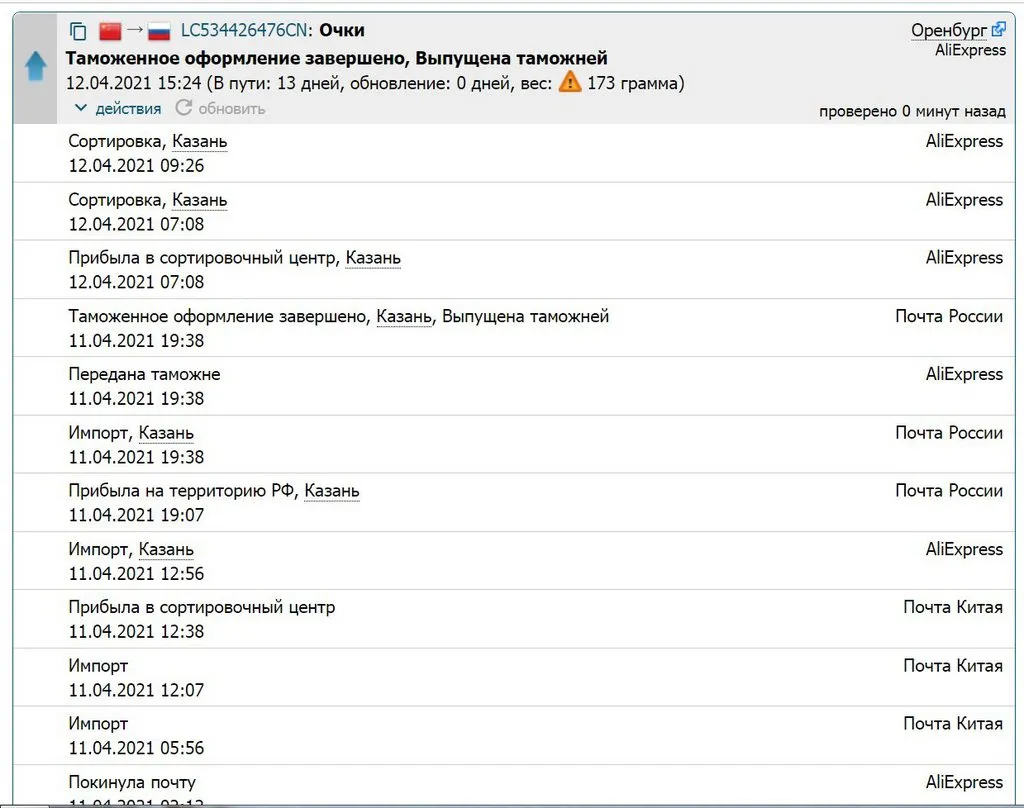
Task: Click Казань in the 09:26 Сортировка row
Action: tap(200, 142)
